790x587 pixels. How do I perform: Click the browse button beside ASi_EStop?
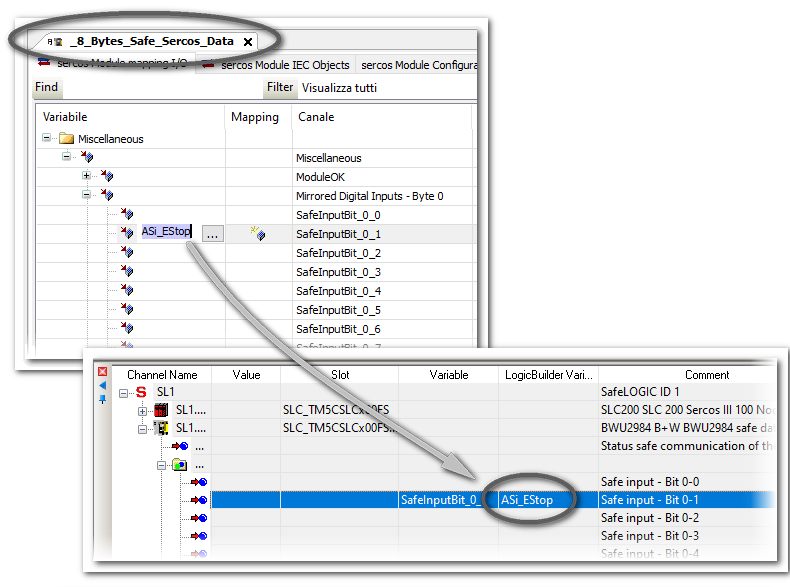click(x=212, y=233)
